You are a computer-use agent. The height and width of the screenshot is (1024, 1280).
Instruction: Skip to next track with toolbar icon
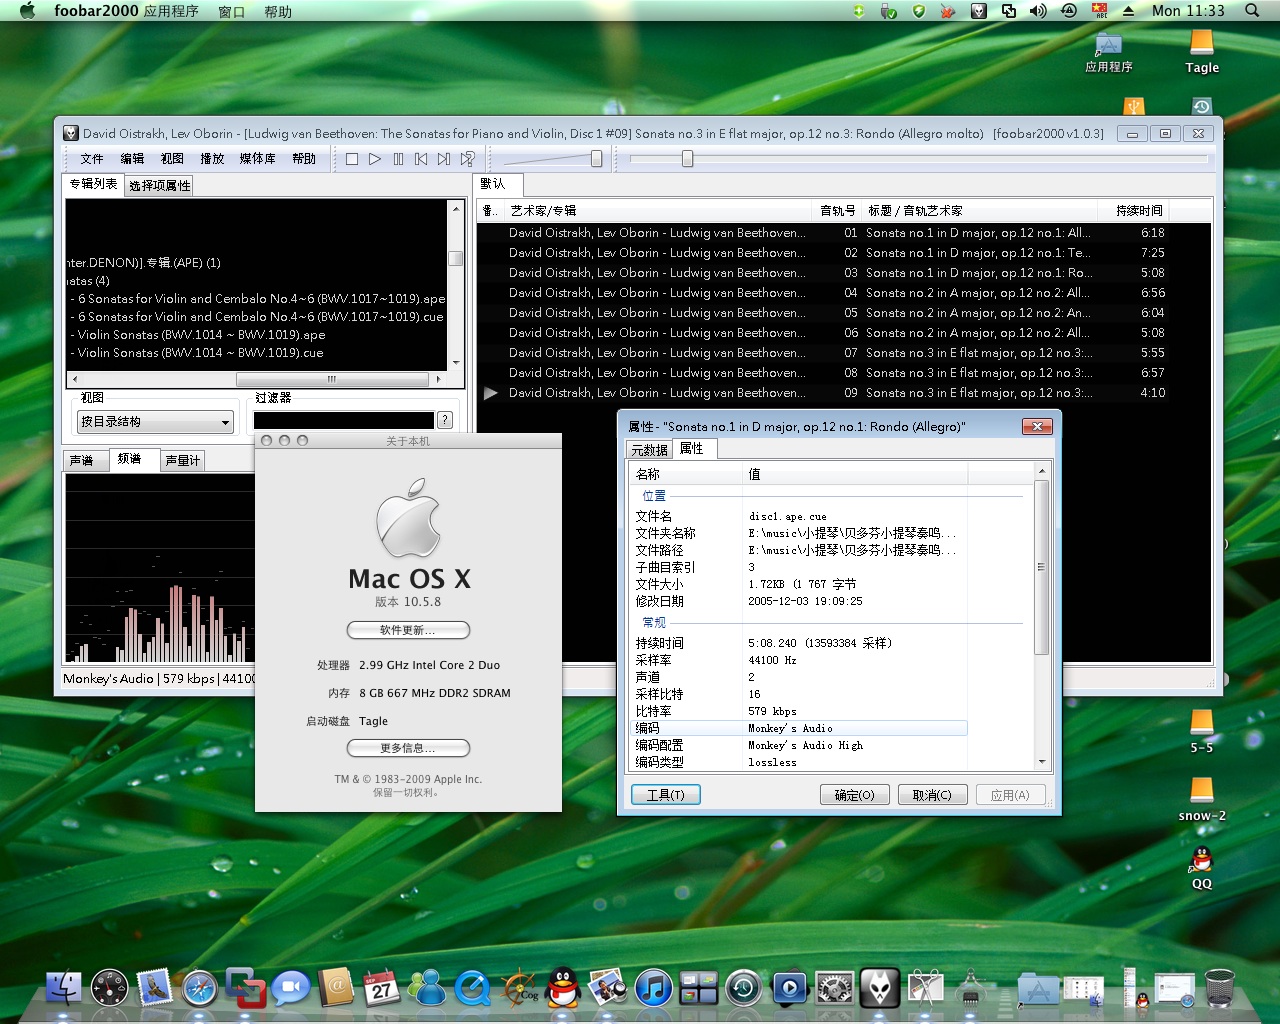click(x=444, y=159)
